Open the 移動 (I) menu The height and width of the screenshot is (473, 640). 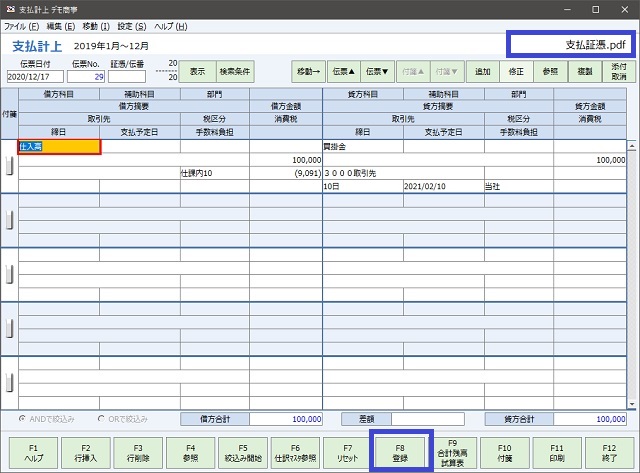click(x=96, y=27)
